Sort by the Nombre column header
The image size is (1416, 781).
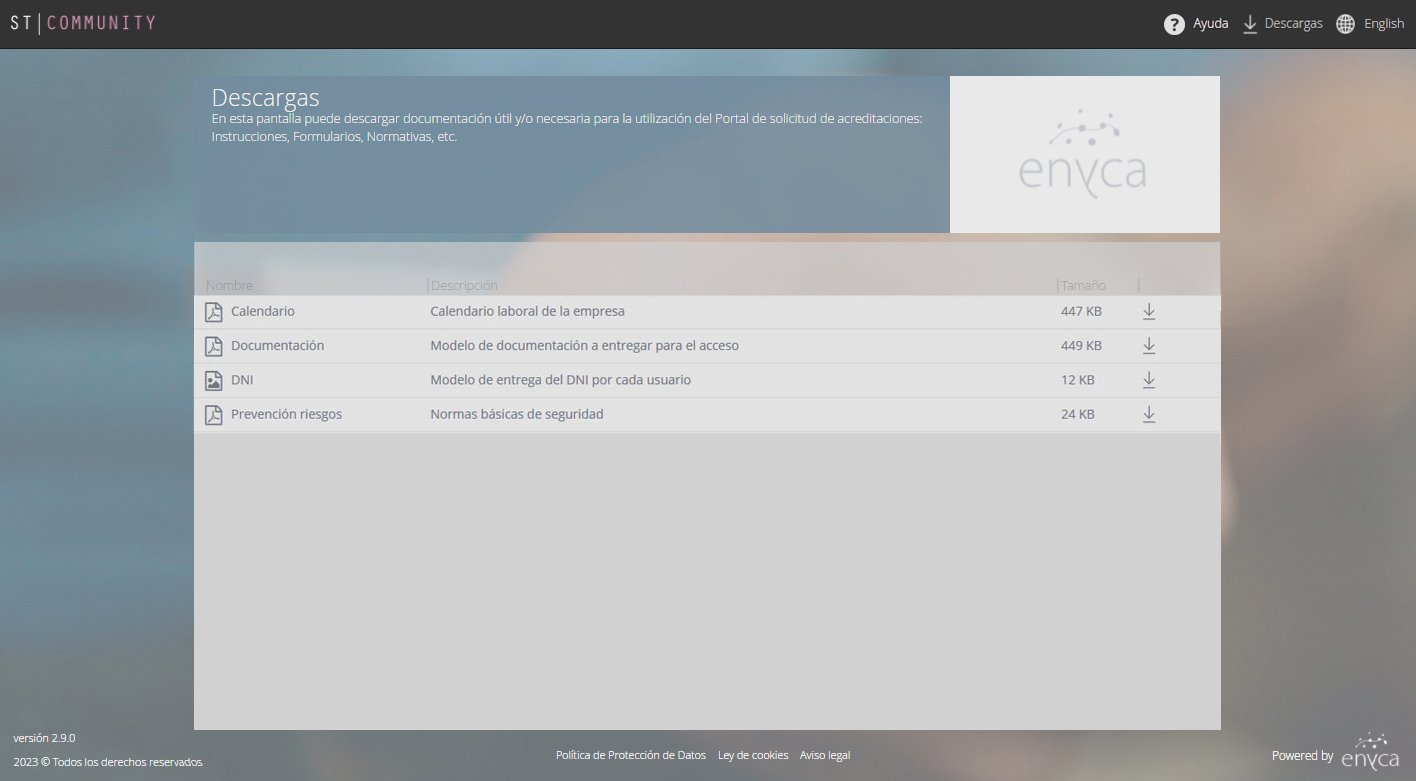pos(230,285)
